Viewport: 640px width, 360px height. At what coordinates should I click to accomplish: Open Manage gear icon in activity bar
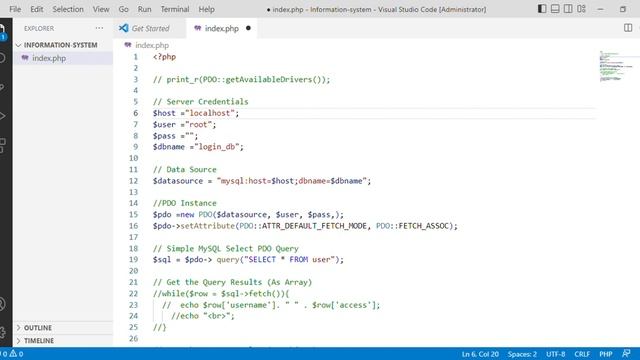2,332
